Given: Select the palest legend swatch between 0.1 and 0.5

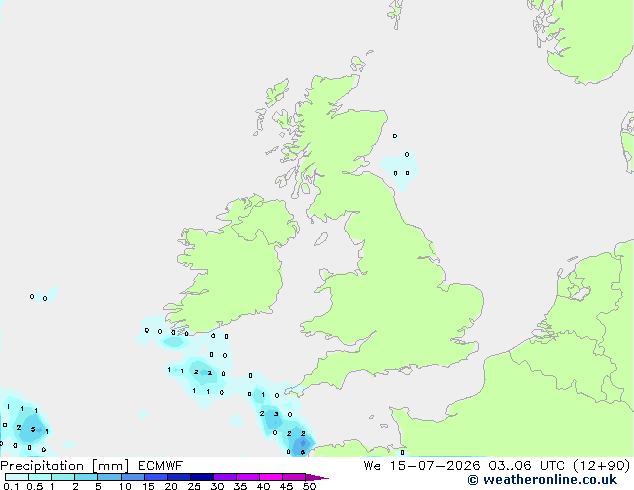Looking at the screenshot, I should 17,477.
